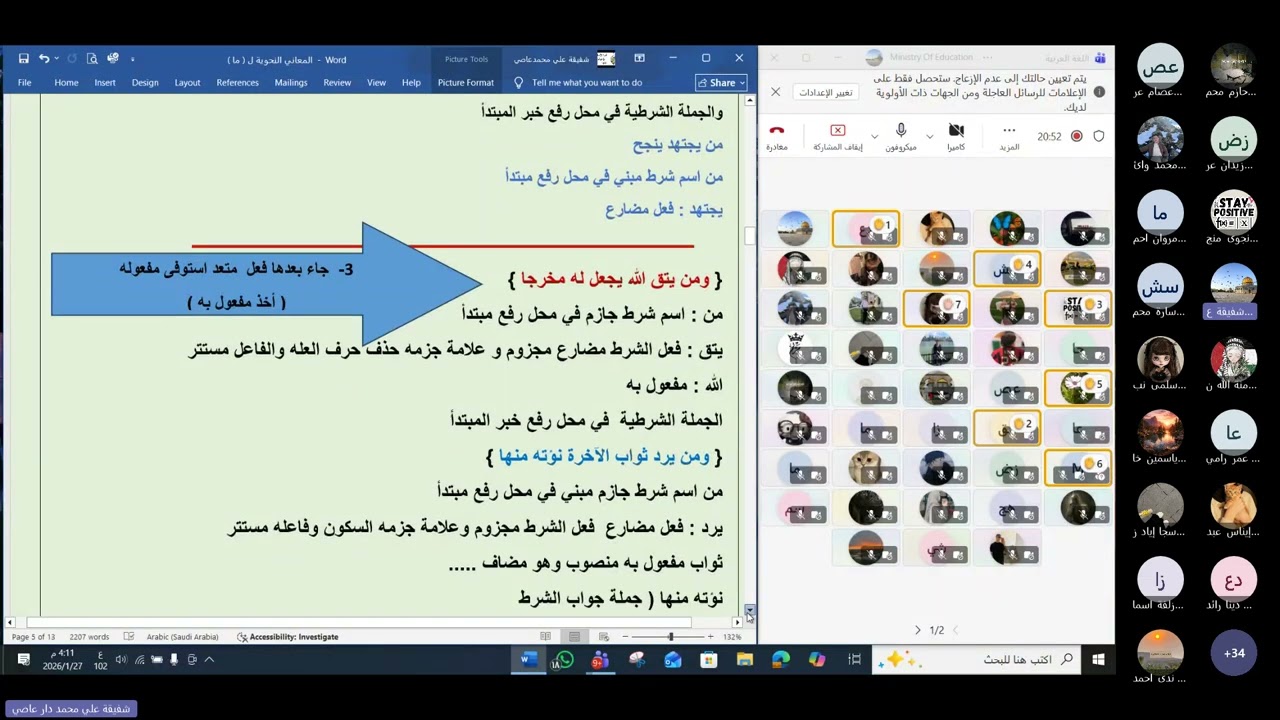Image resolution: width=1280 pixels, height=720 pixels.
Task: Toggle the microphone in Teams
Action: click(x=901, y=137)
